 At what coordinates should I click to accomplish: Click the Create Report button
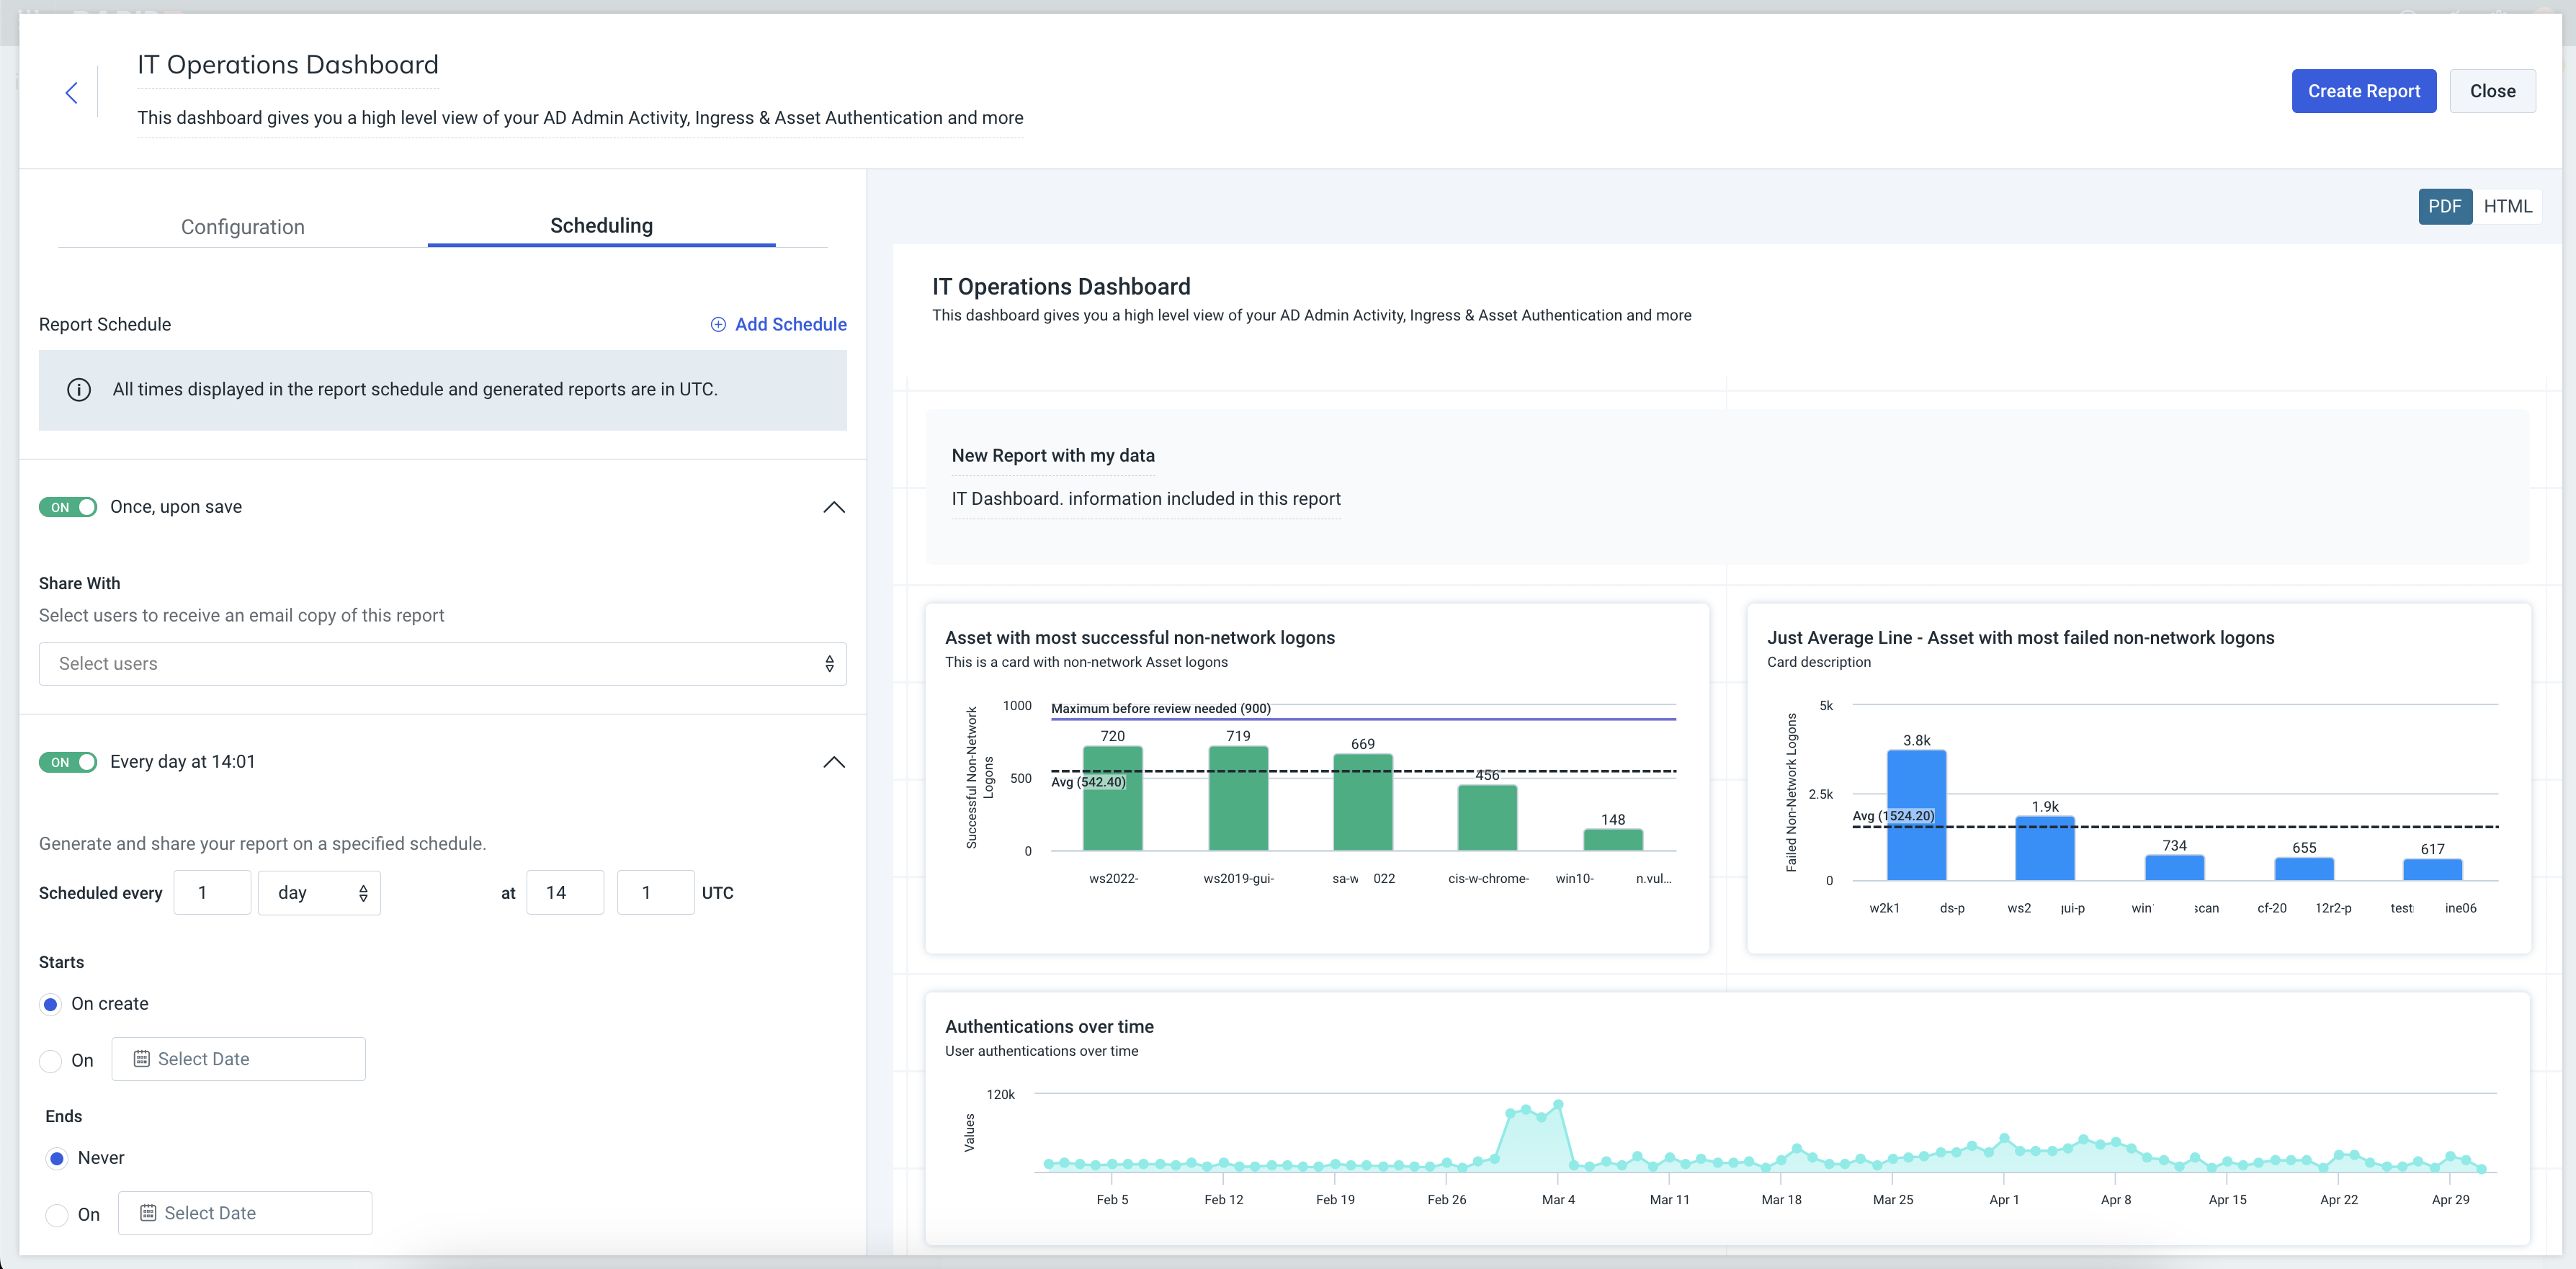[2363, 91]
